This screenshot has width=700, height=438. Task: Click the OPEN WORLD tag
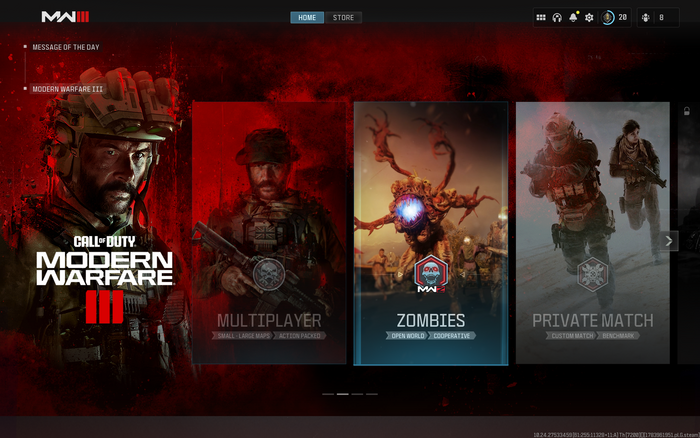pyautogui.click(x=408, y=336)
